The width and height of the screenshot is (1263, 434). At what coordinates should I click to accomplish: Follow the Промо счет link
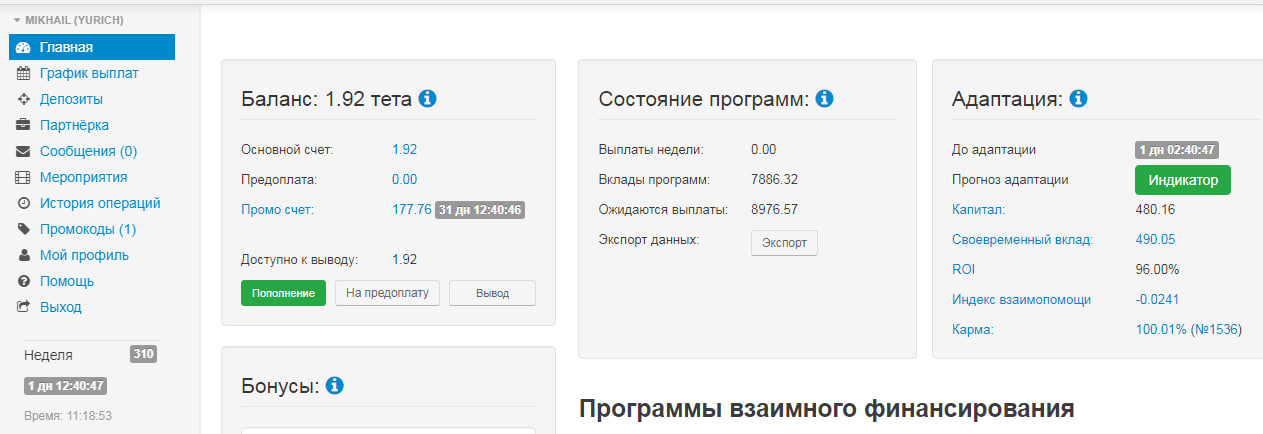pos(278,210)
